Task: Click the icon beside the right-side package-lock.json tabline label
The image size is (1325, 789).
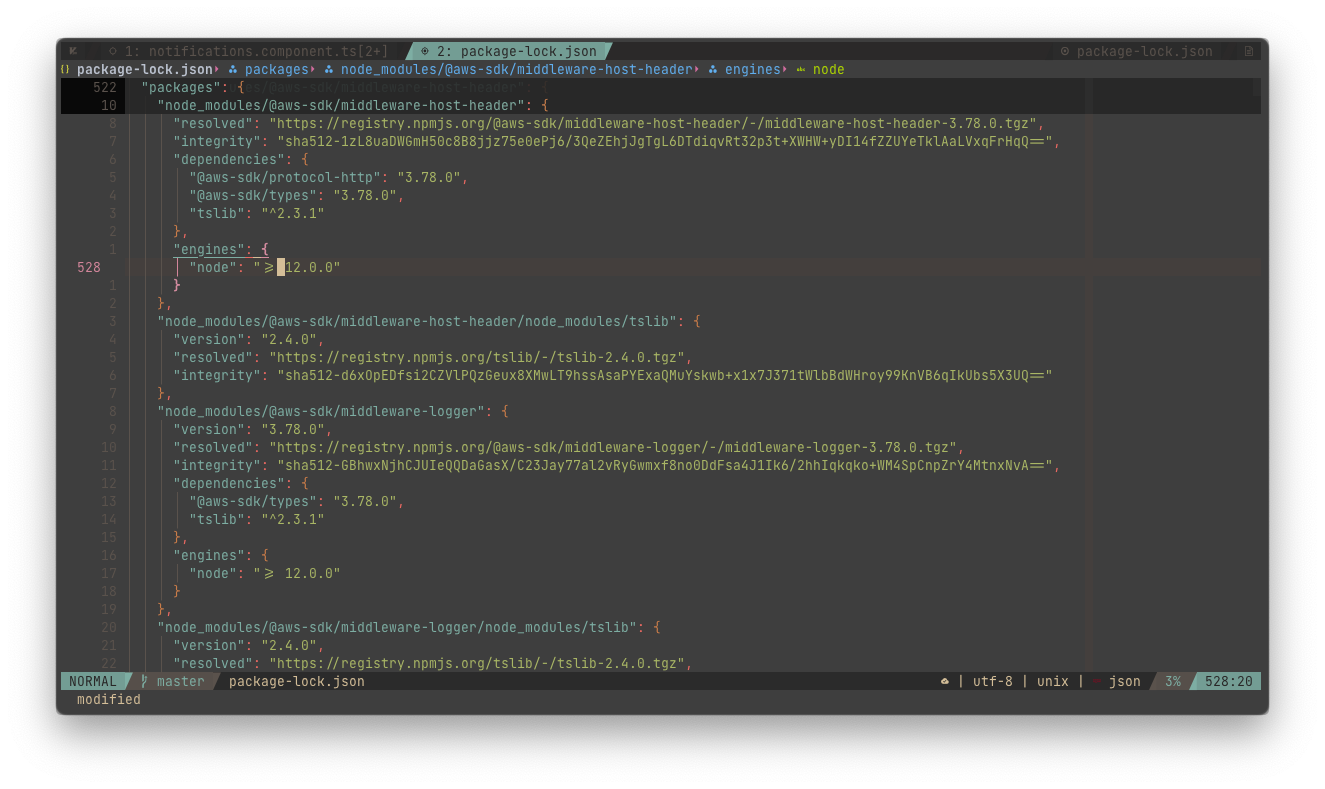Action: point(1065,51)
